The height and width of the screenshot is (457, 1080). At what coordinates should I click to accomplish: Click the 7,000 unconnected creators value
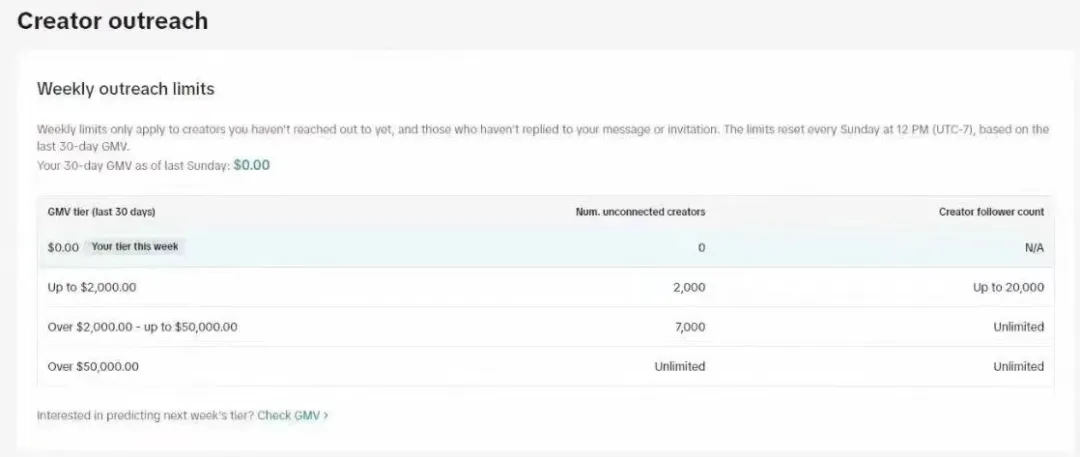(x=689, y=327)
